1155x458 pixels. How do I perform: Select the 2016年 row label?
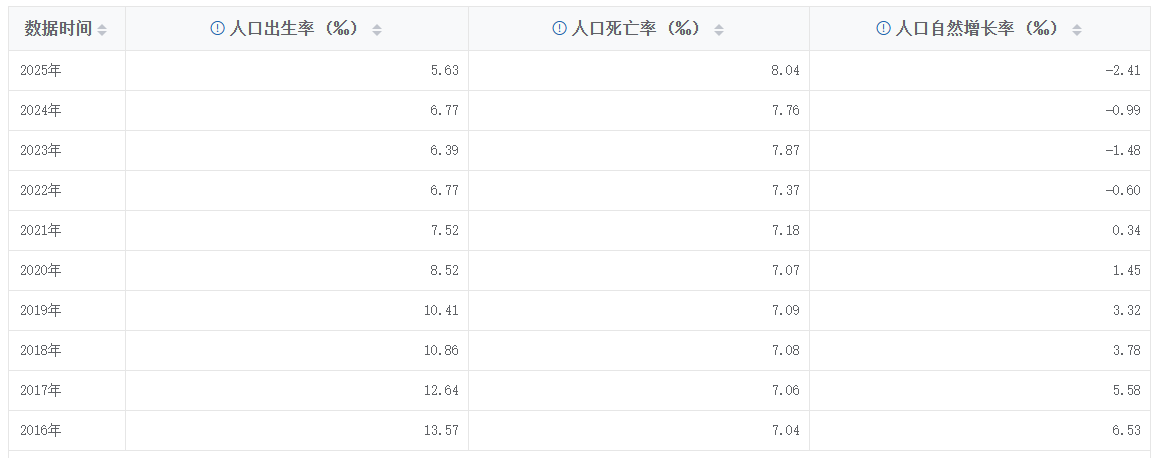[x=41, y=430]
